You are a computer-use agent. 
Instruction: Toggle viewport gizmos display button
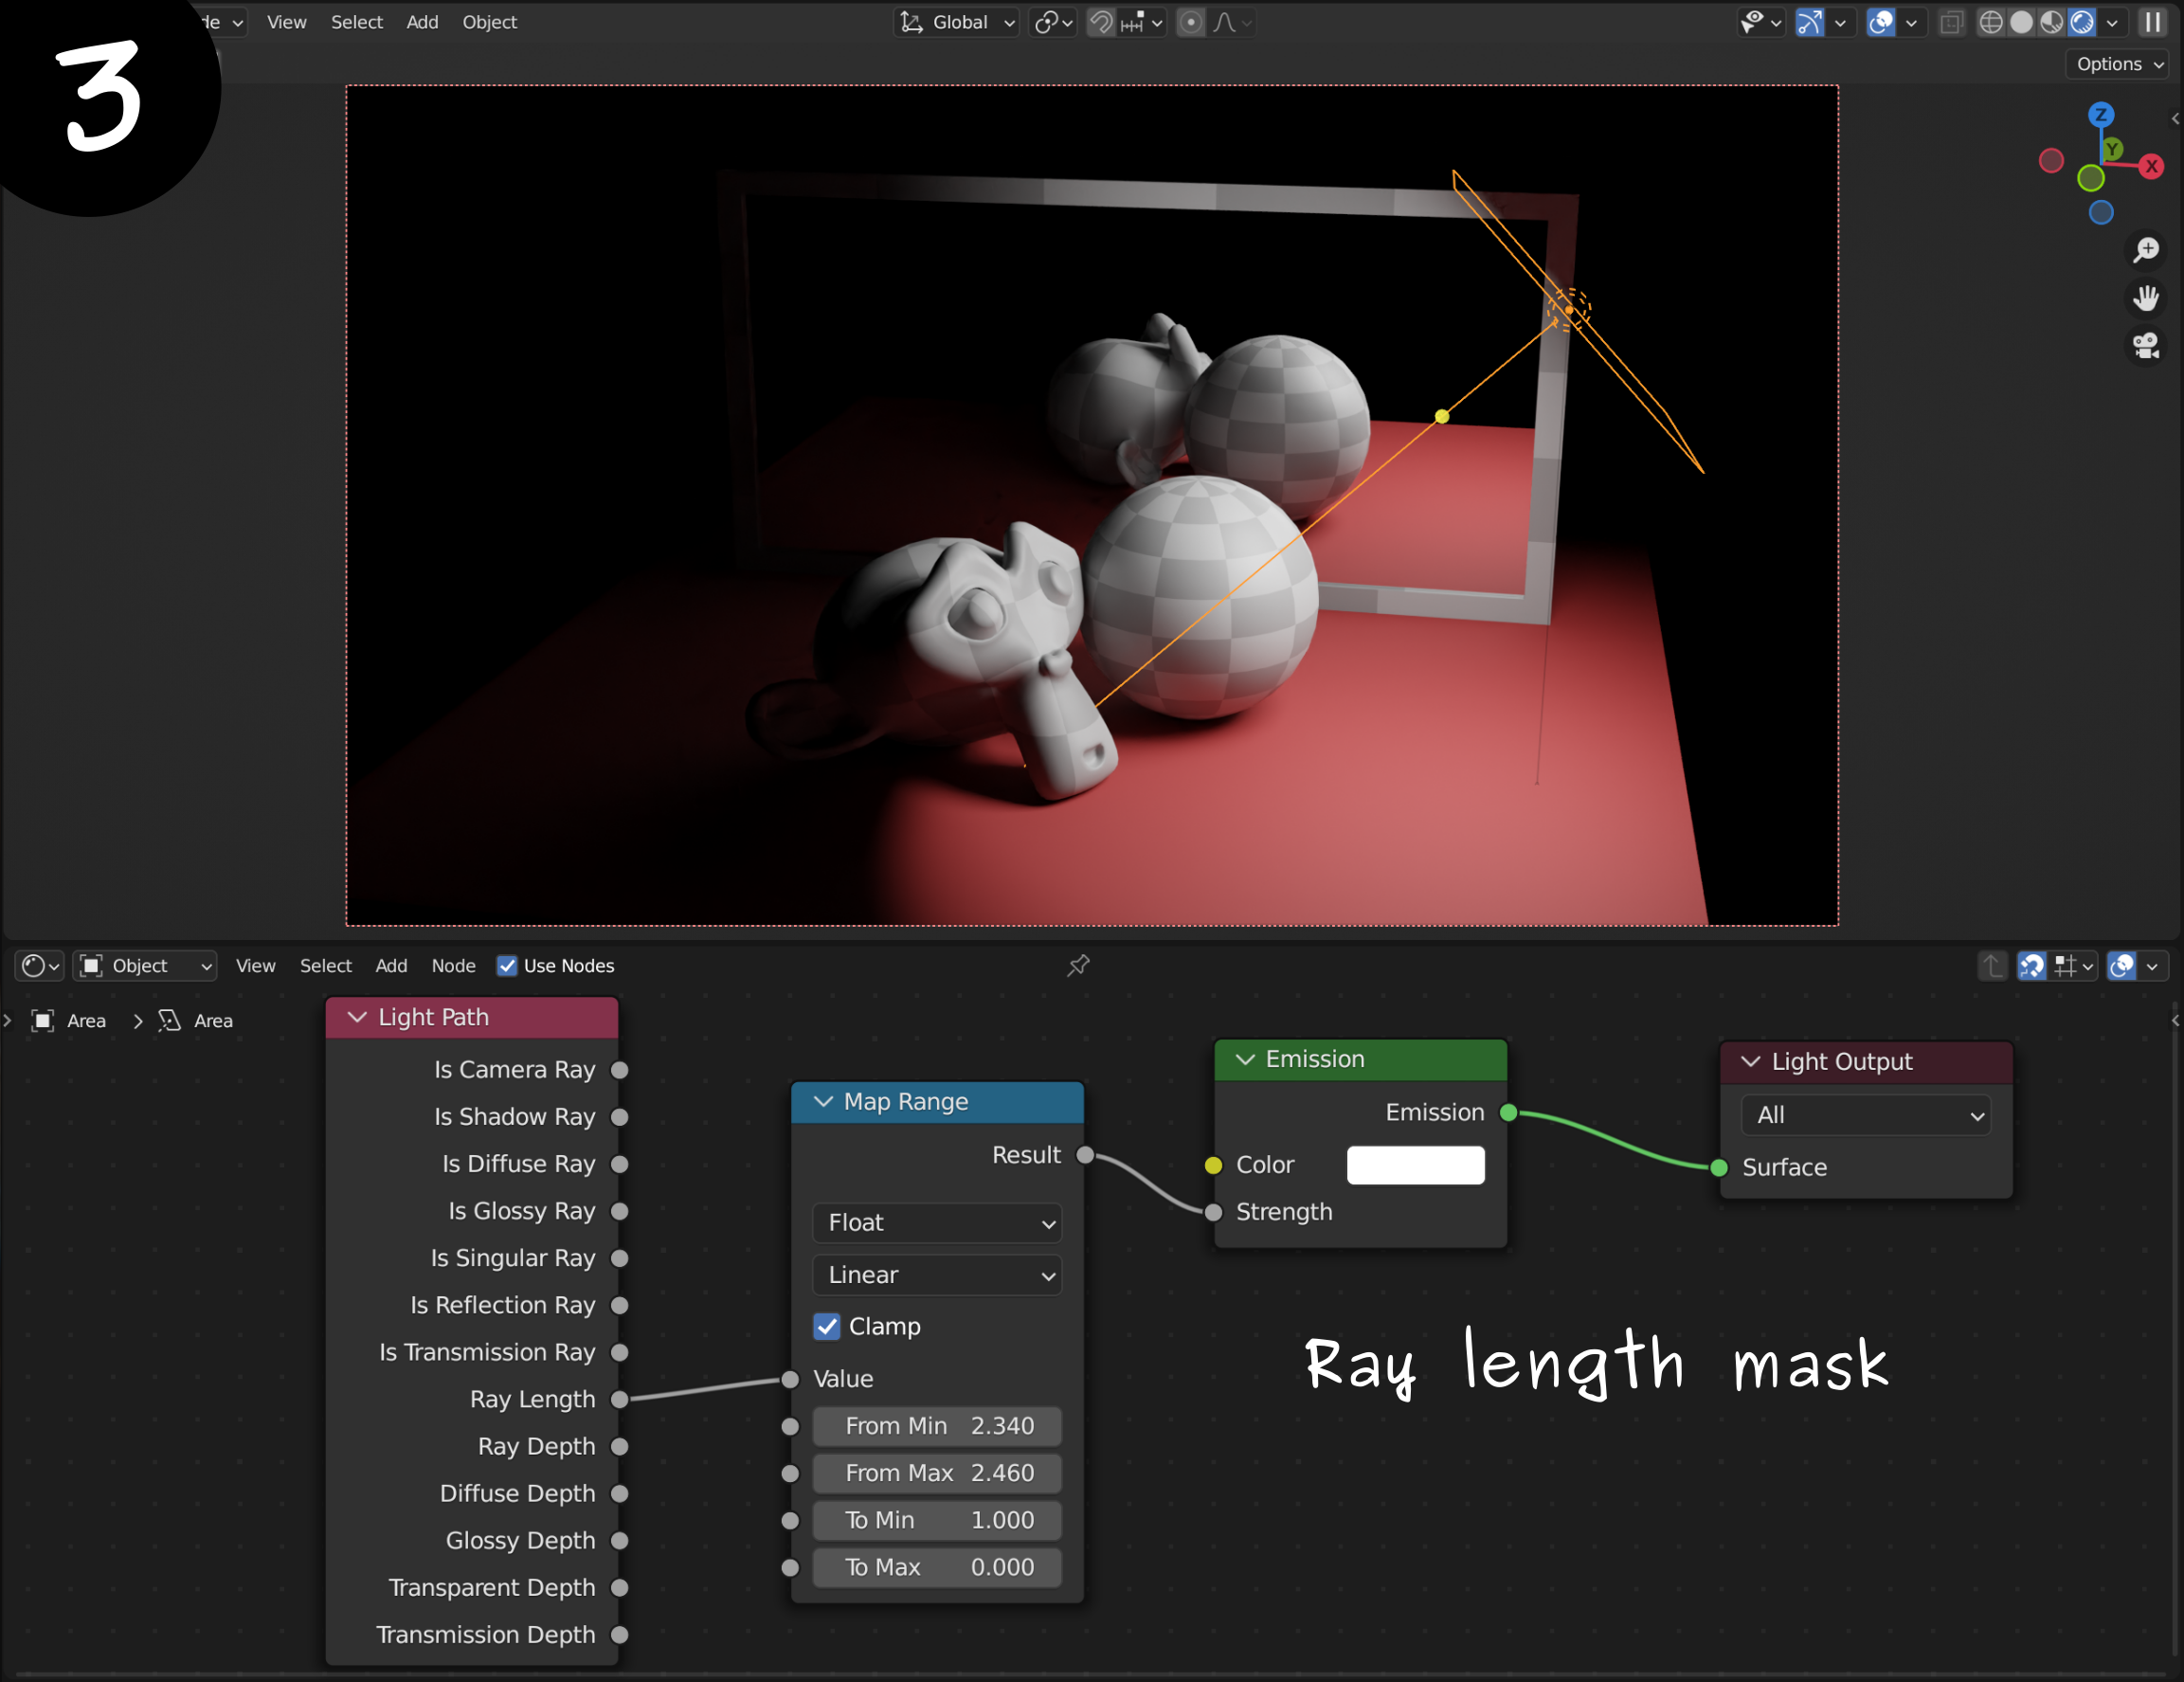pyautogui.click(x=1809, y=22)
